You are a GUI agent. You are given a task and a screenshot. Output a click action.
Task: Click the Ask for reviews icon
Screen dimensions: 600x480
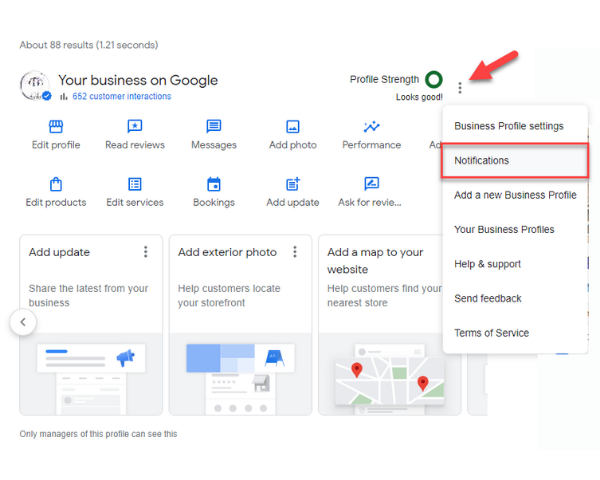(x=372, y=184)
